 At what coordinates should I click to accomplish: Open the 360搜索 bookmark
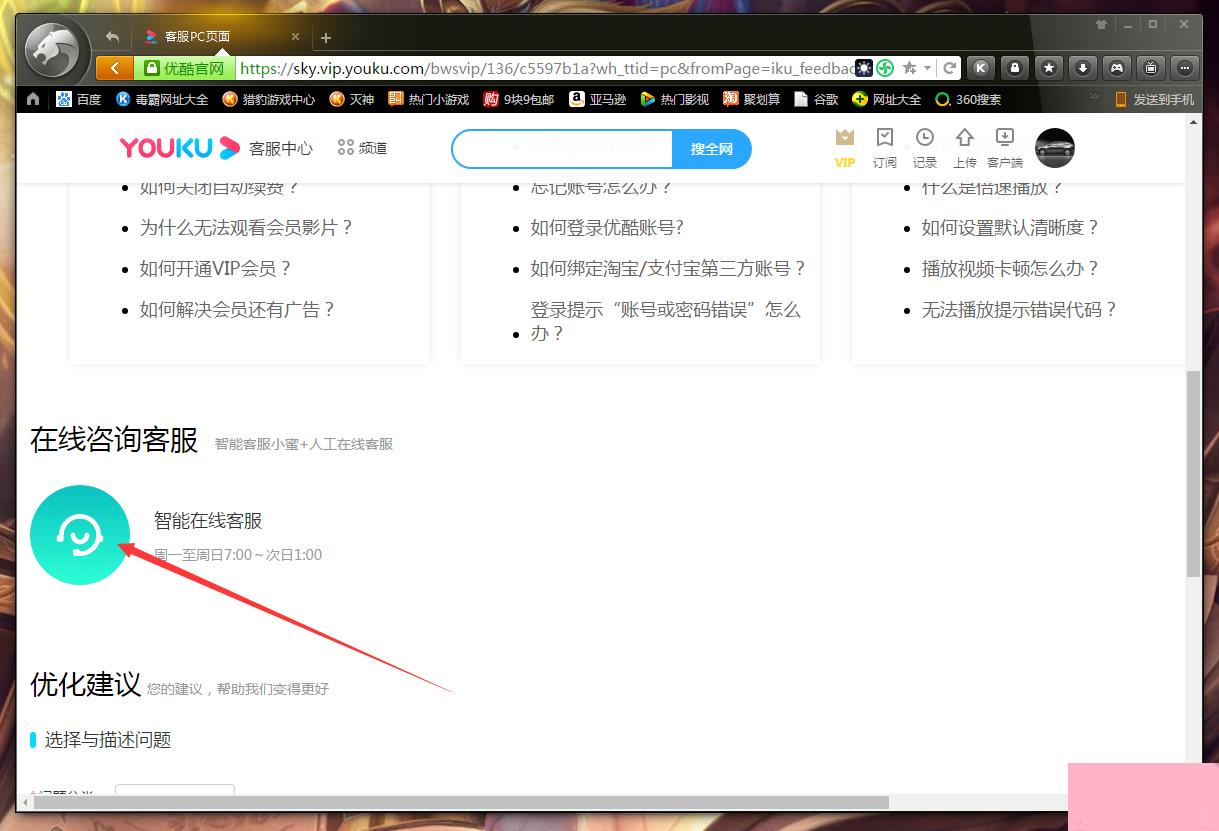point(968,99)
